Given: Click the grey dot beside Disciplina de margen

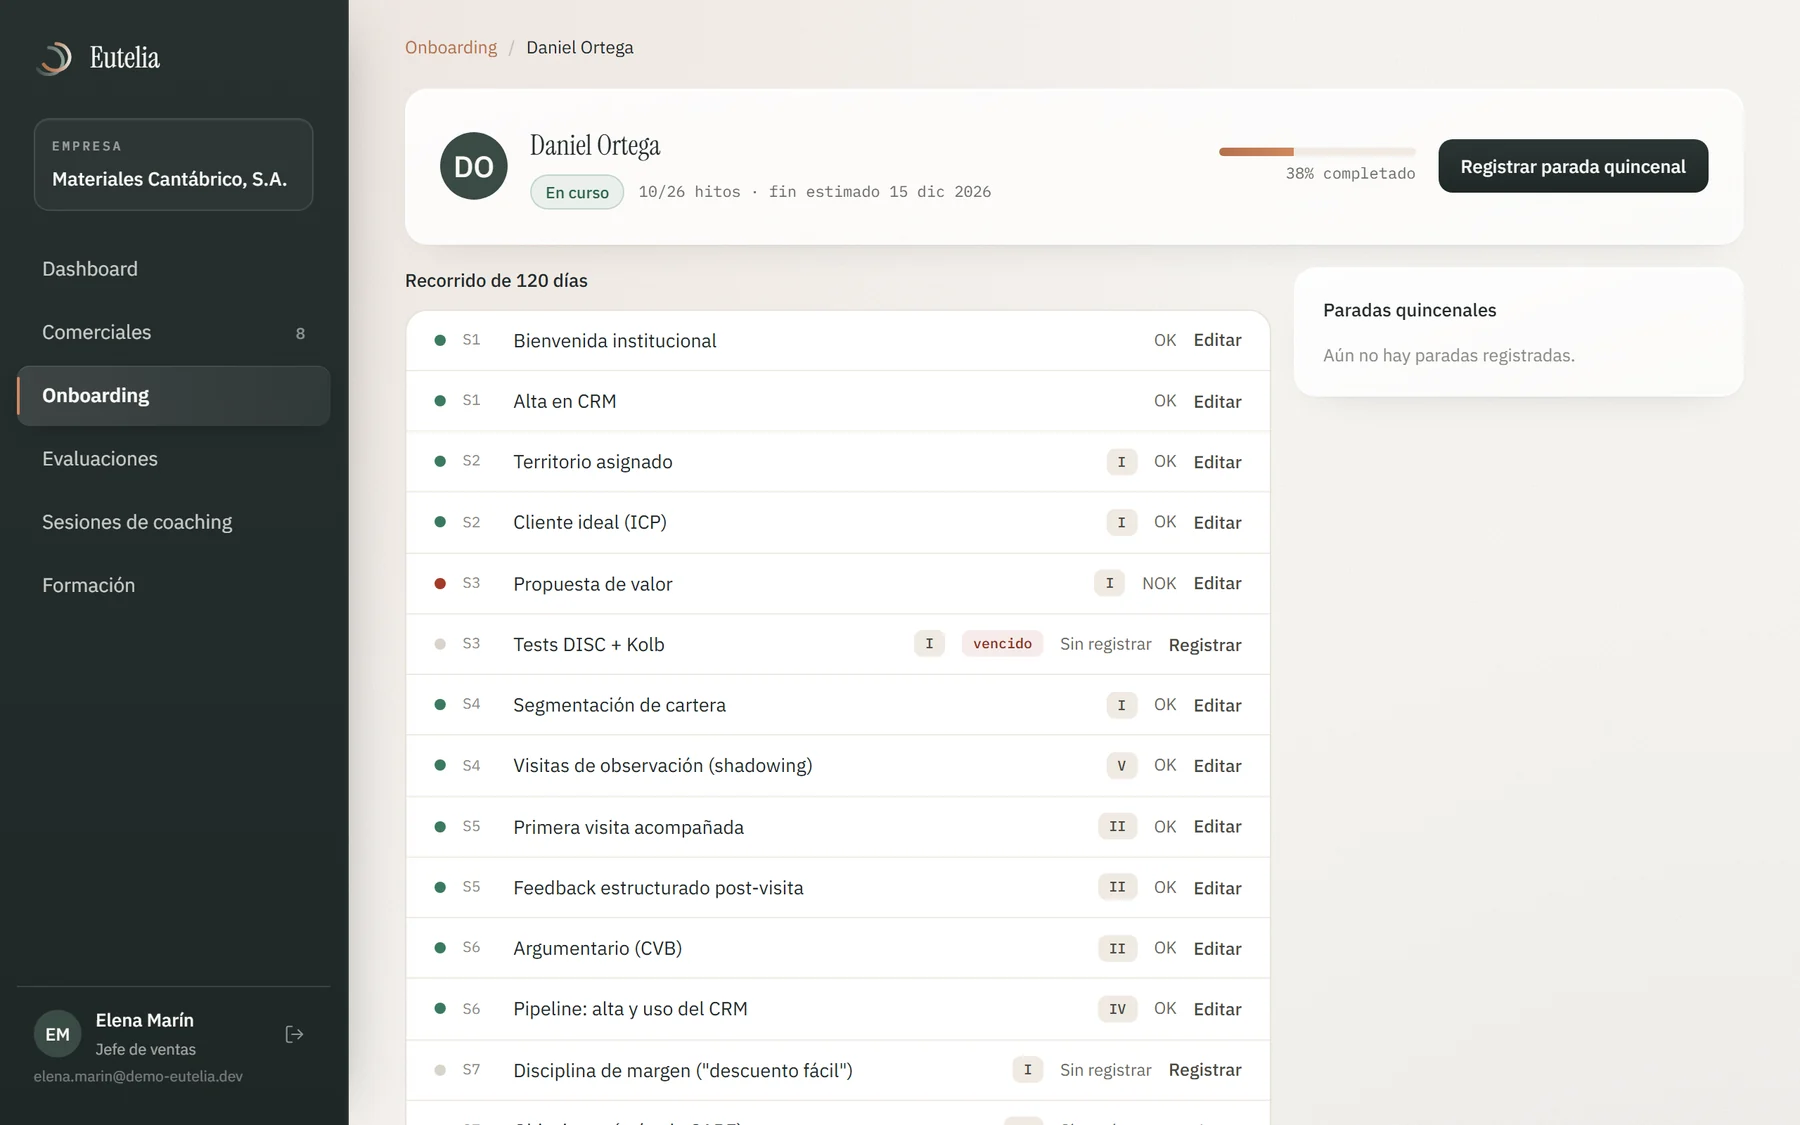Looking at the screenshot, I should tap(440, 1070).
